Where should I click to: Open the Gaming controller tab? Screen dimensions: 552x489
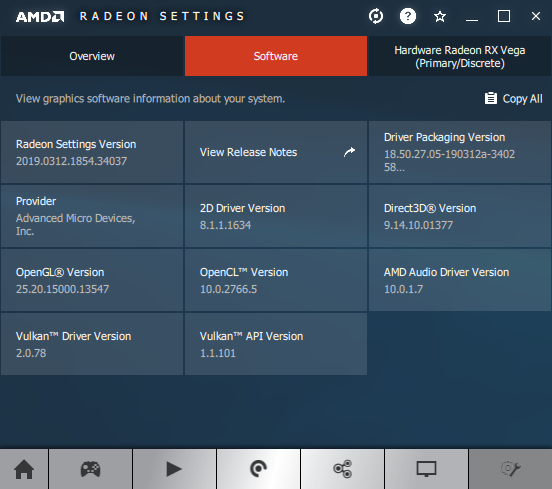click(x=90, y=469)
